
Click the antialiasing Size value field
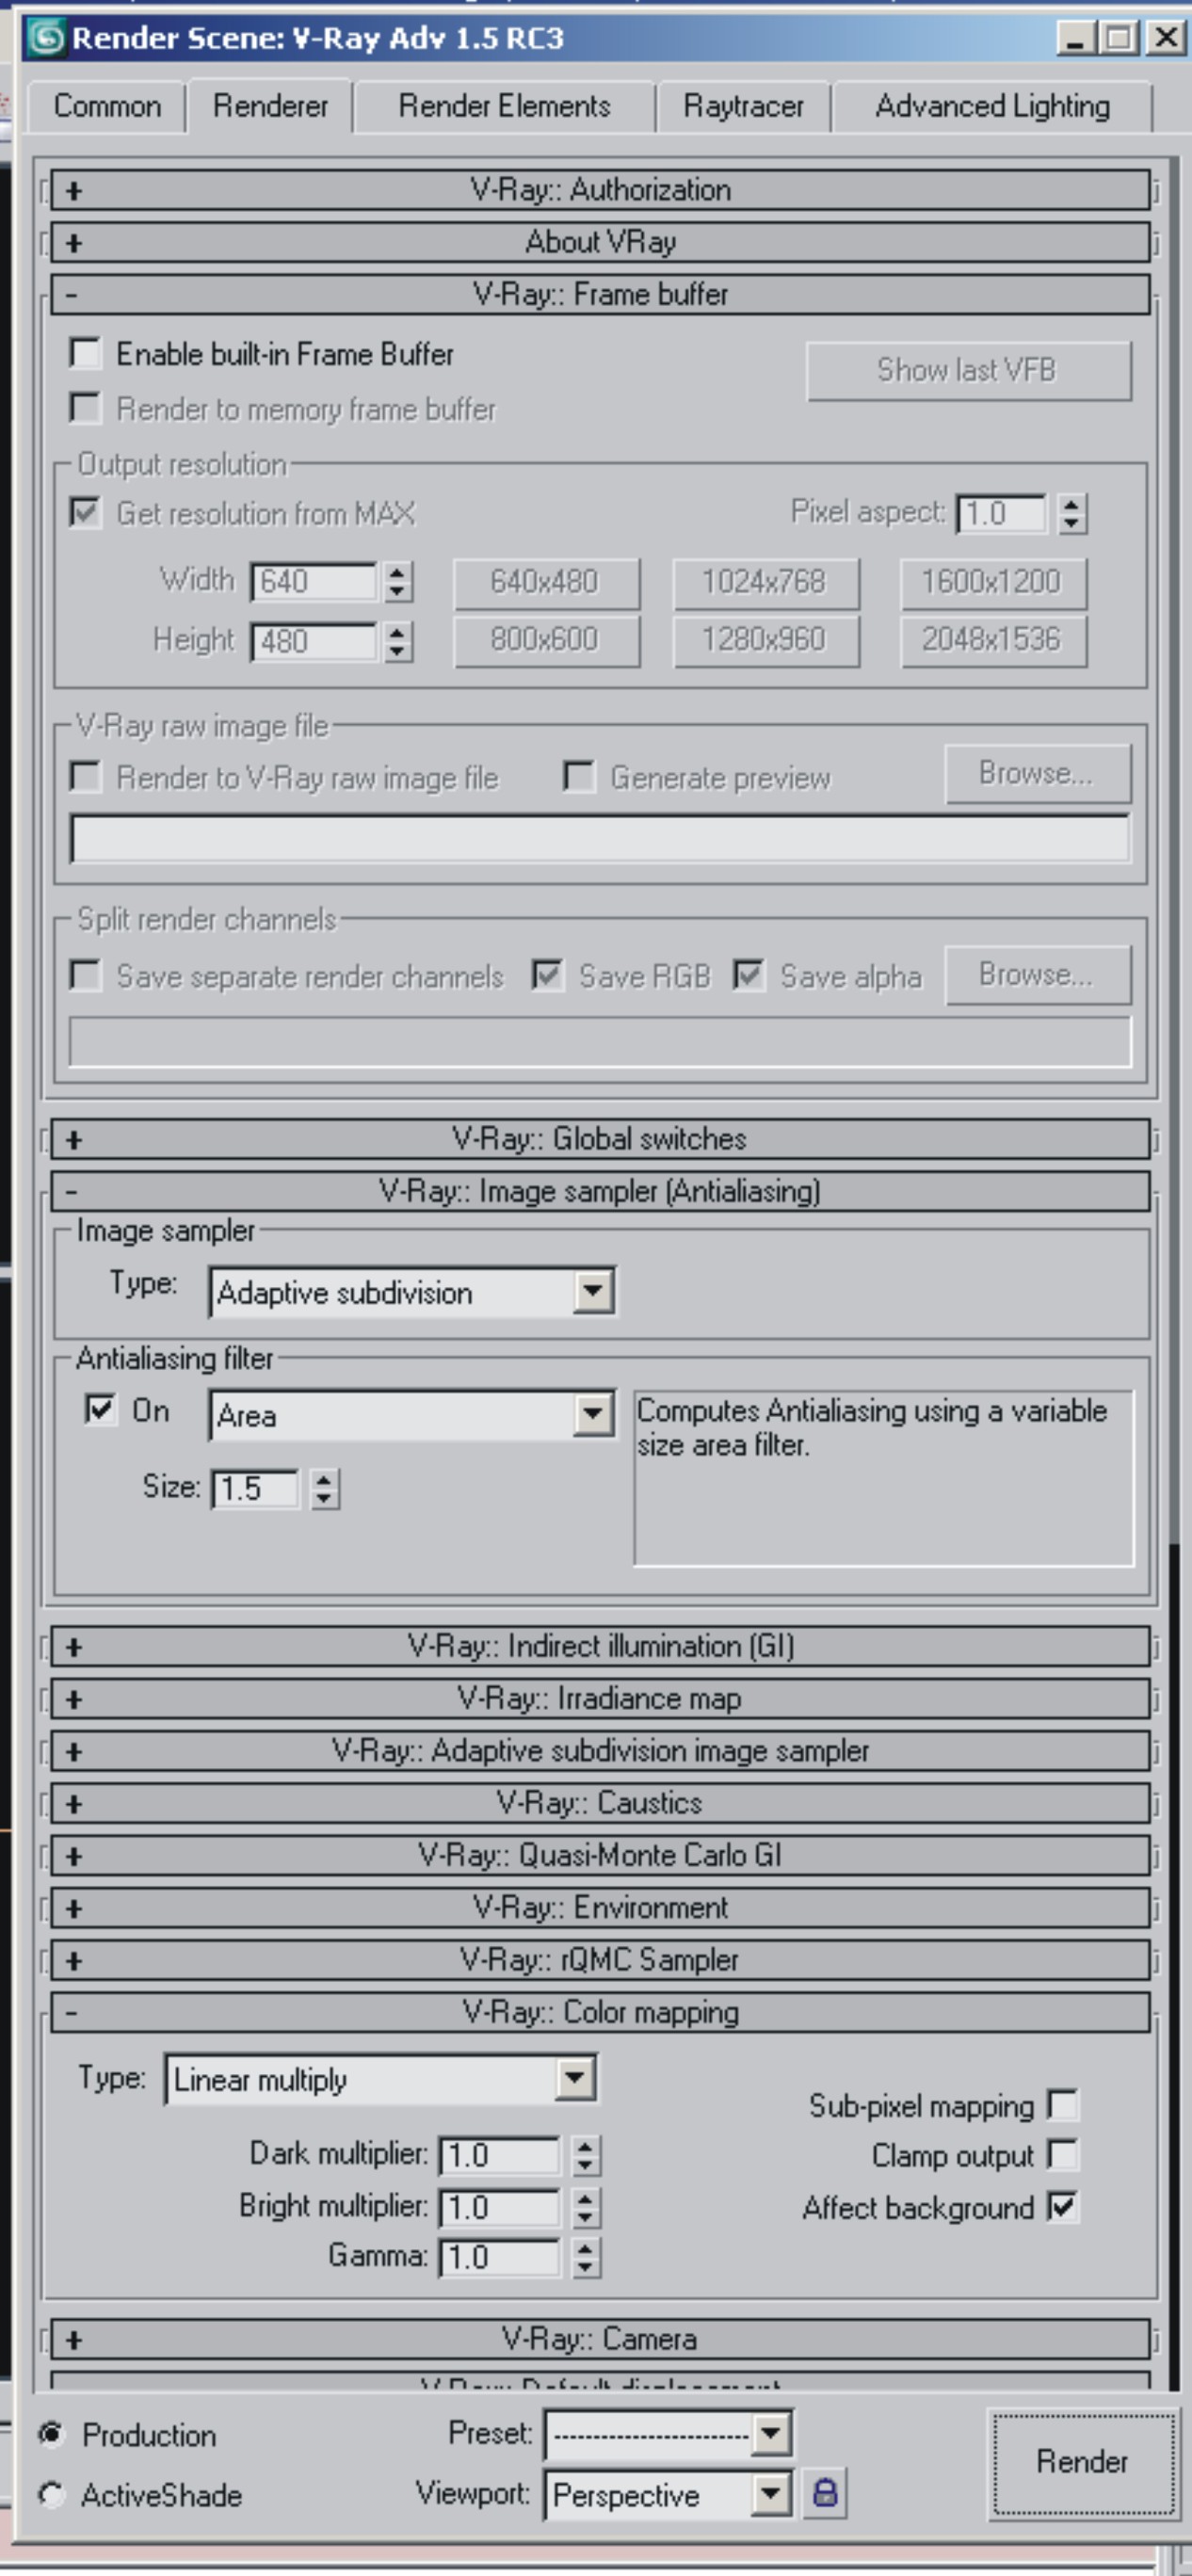point(255,1488)
